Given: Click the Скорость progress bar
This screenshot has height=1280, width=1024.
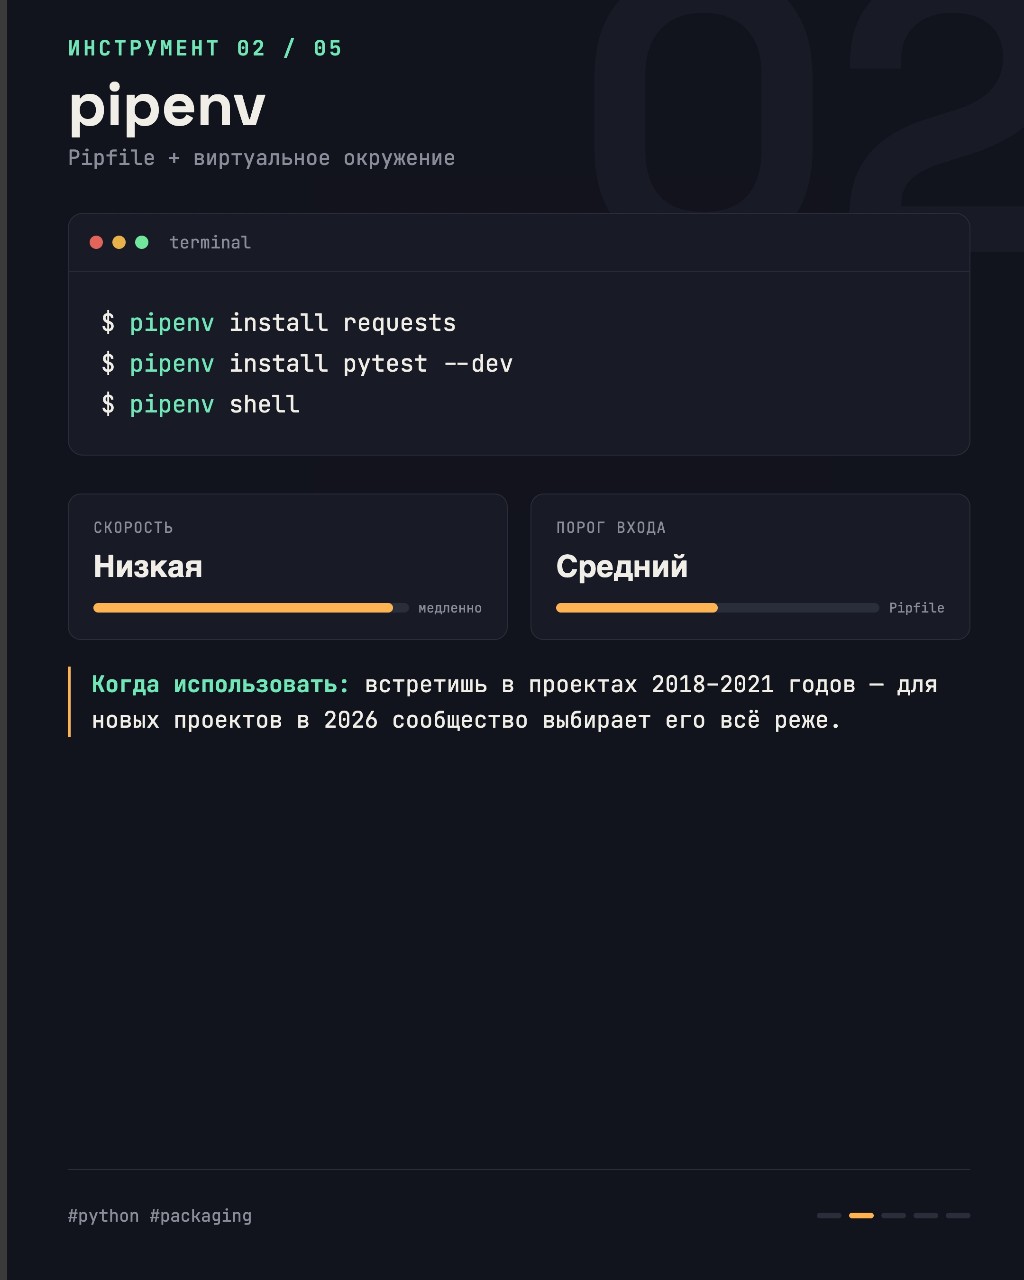Looking at the screenshot, I should (251, 607).
